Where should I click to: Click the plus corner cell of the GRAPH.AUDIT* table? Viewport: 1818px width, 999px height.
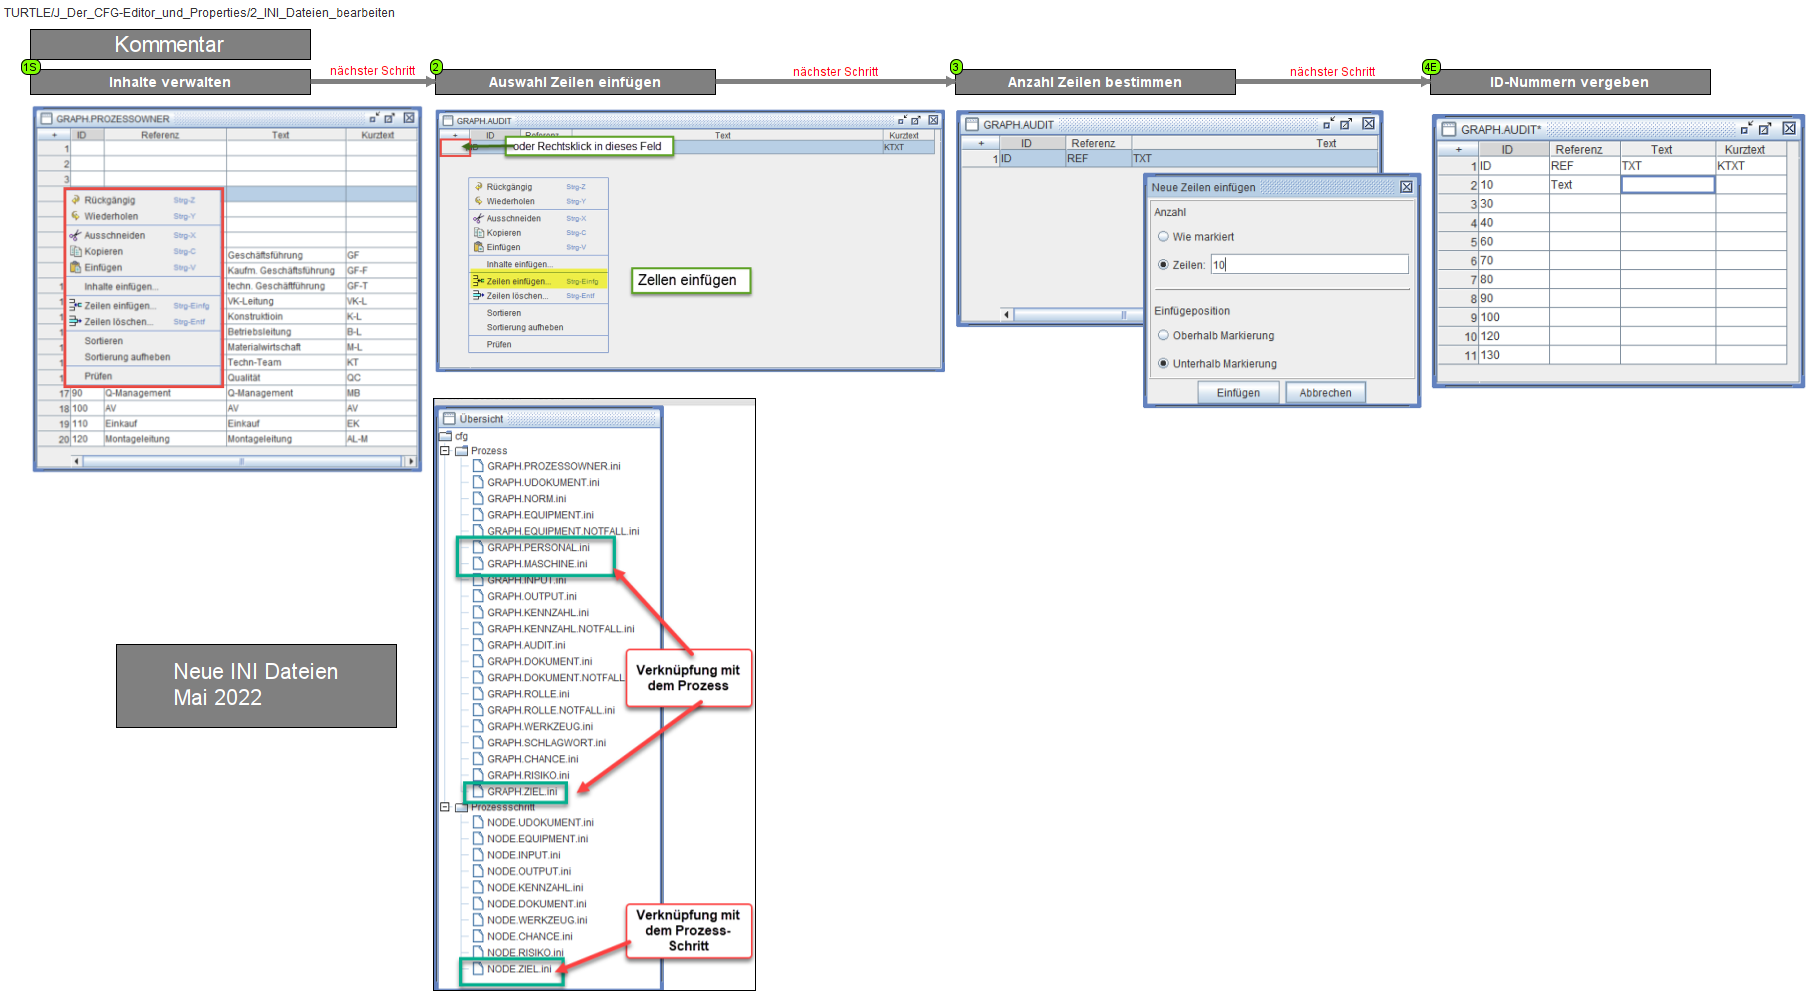(x=1458, y=149)
